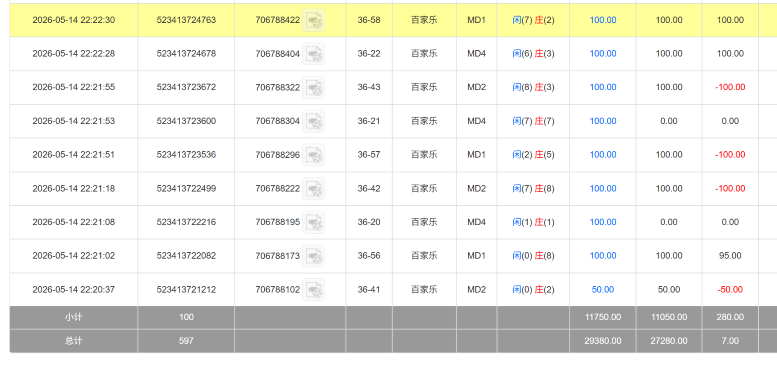
Task: Click timestamp 2026-05-14 22:20:37
Action: pos(74,289)
